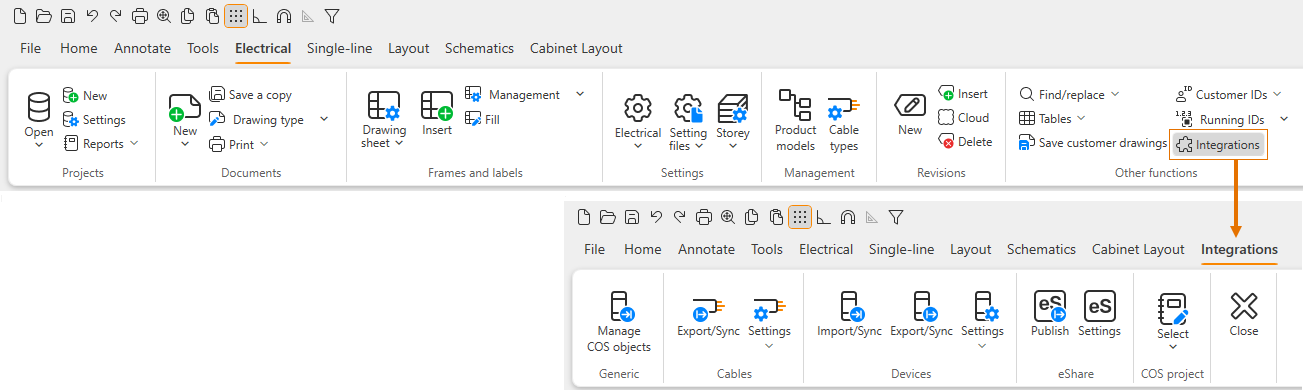Toggle the filter funnel in upper toolbar
1303x390 pixels.
point(332,16)
